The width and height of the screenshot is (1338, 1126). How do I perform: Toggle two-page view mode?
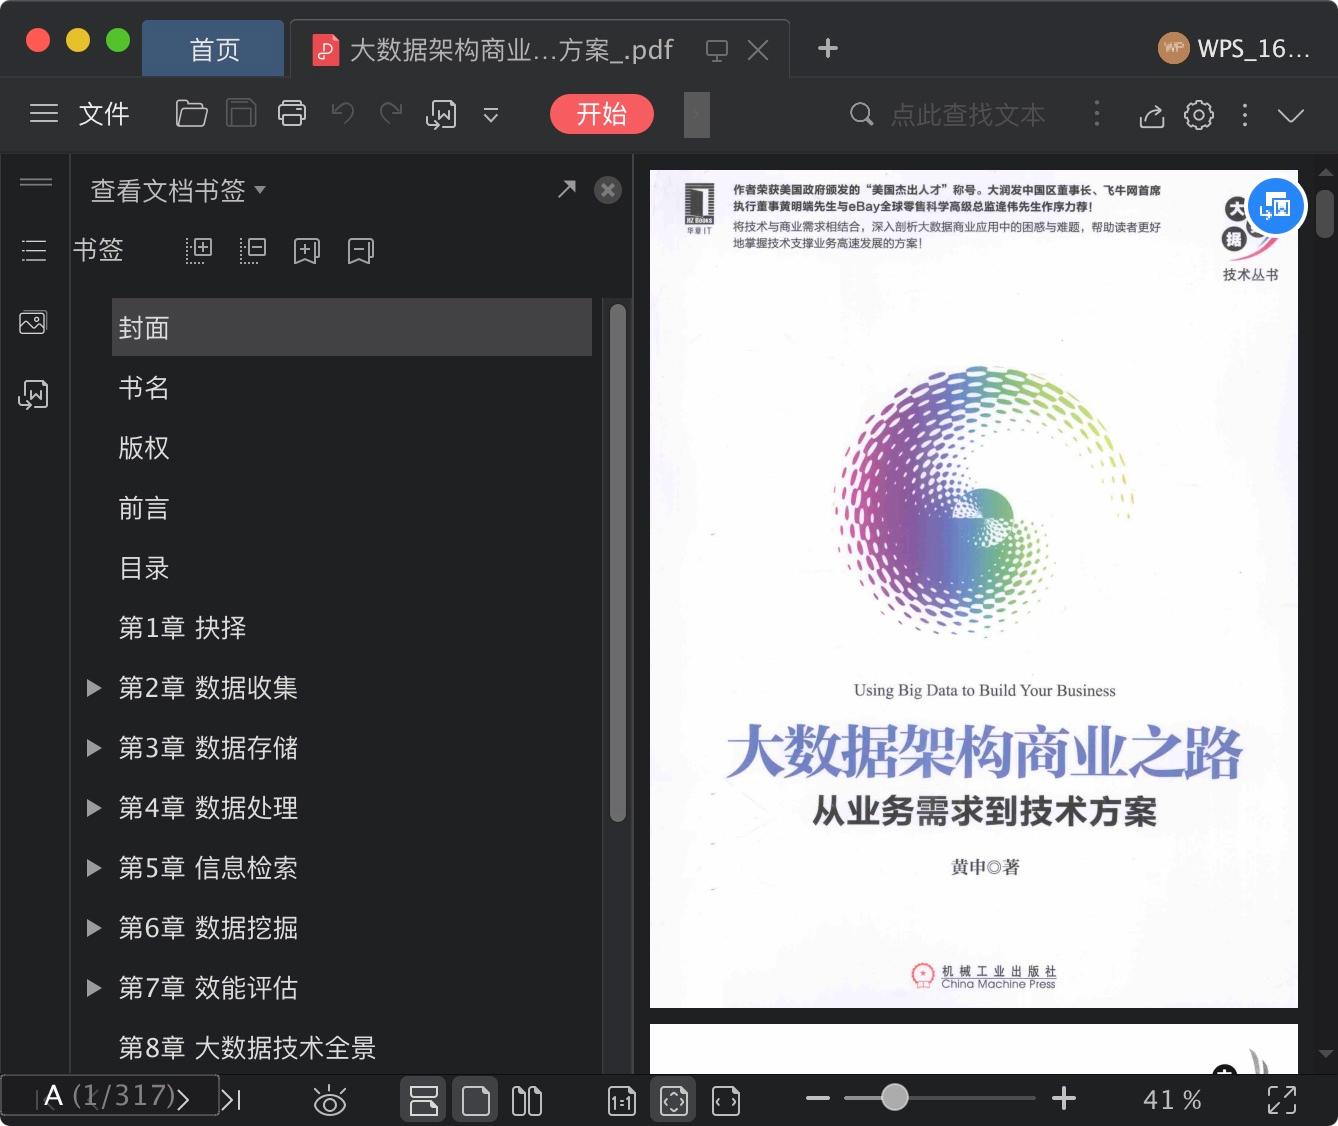527,1101
